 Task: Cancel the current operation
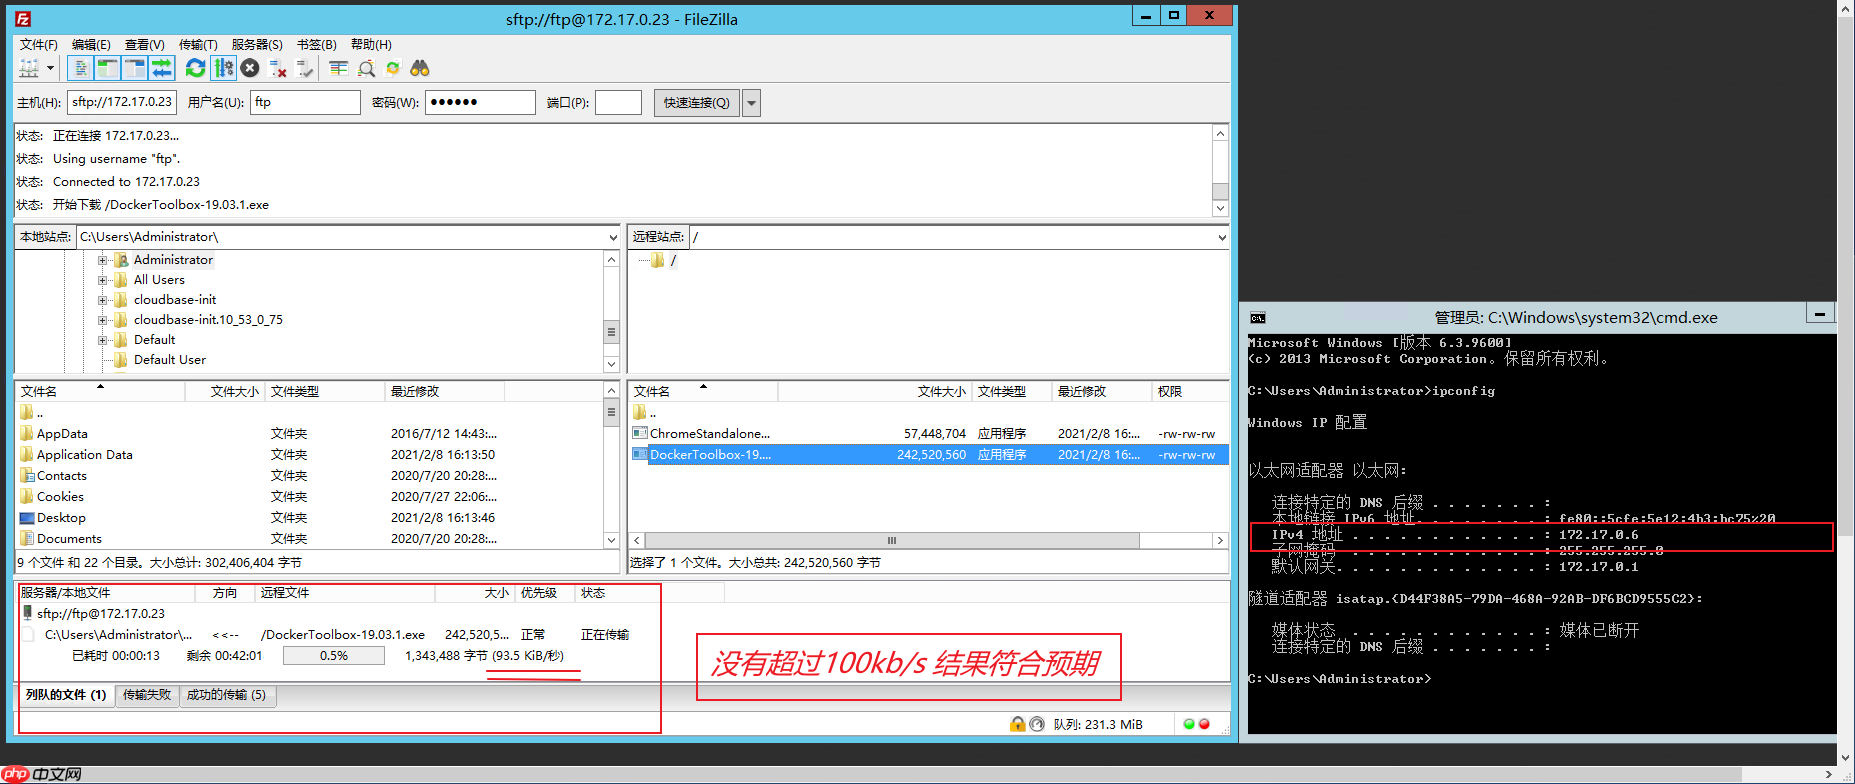click(x=250, y=68)
